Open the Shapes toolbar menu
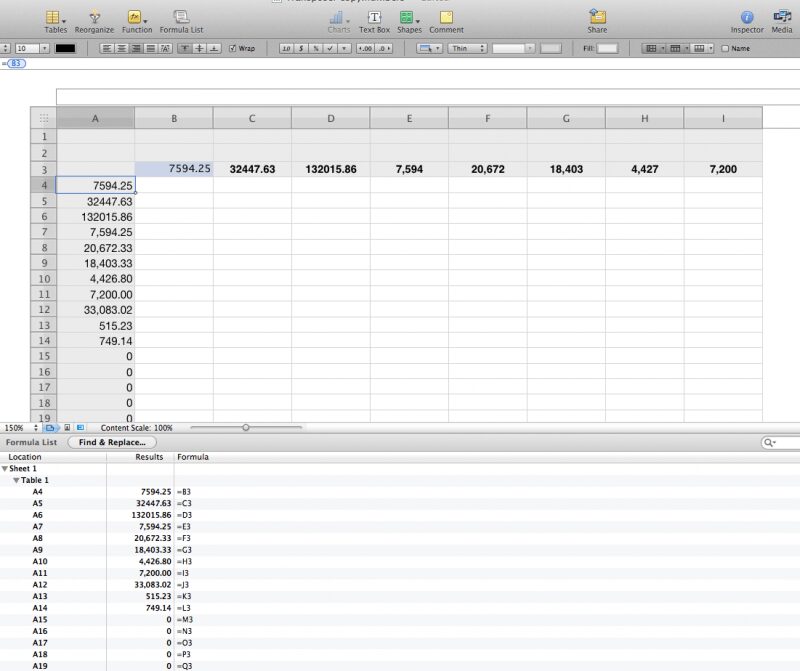This screenshot has width=800, height=671. [x=409, y=18]
